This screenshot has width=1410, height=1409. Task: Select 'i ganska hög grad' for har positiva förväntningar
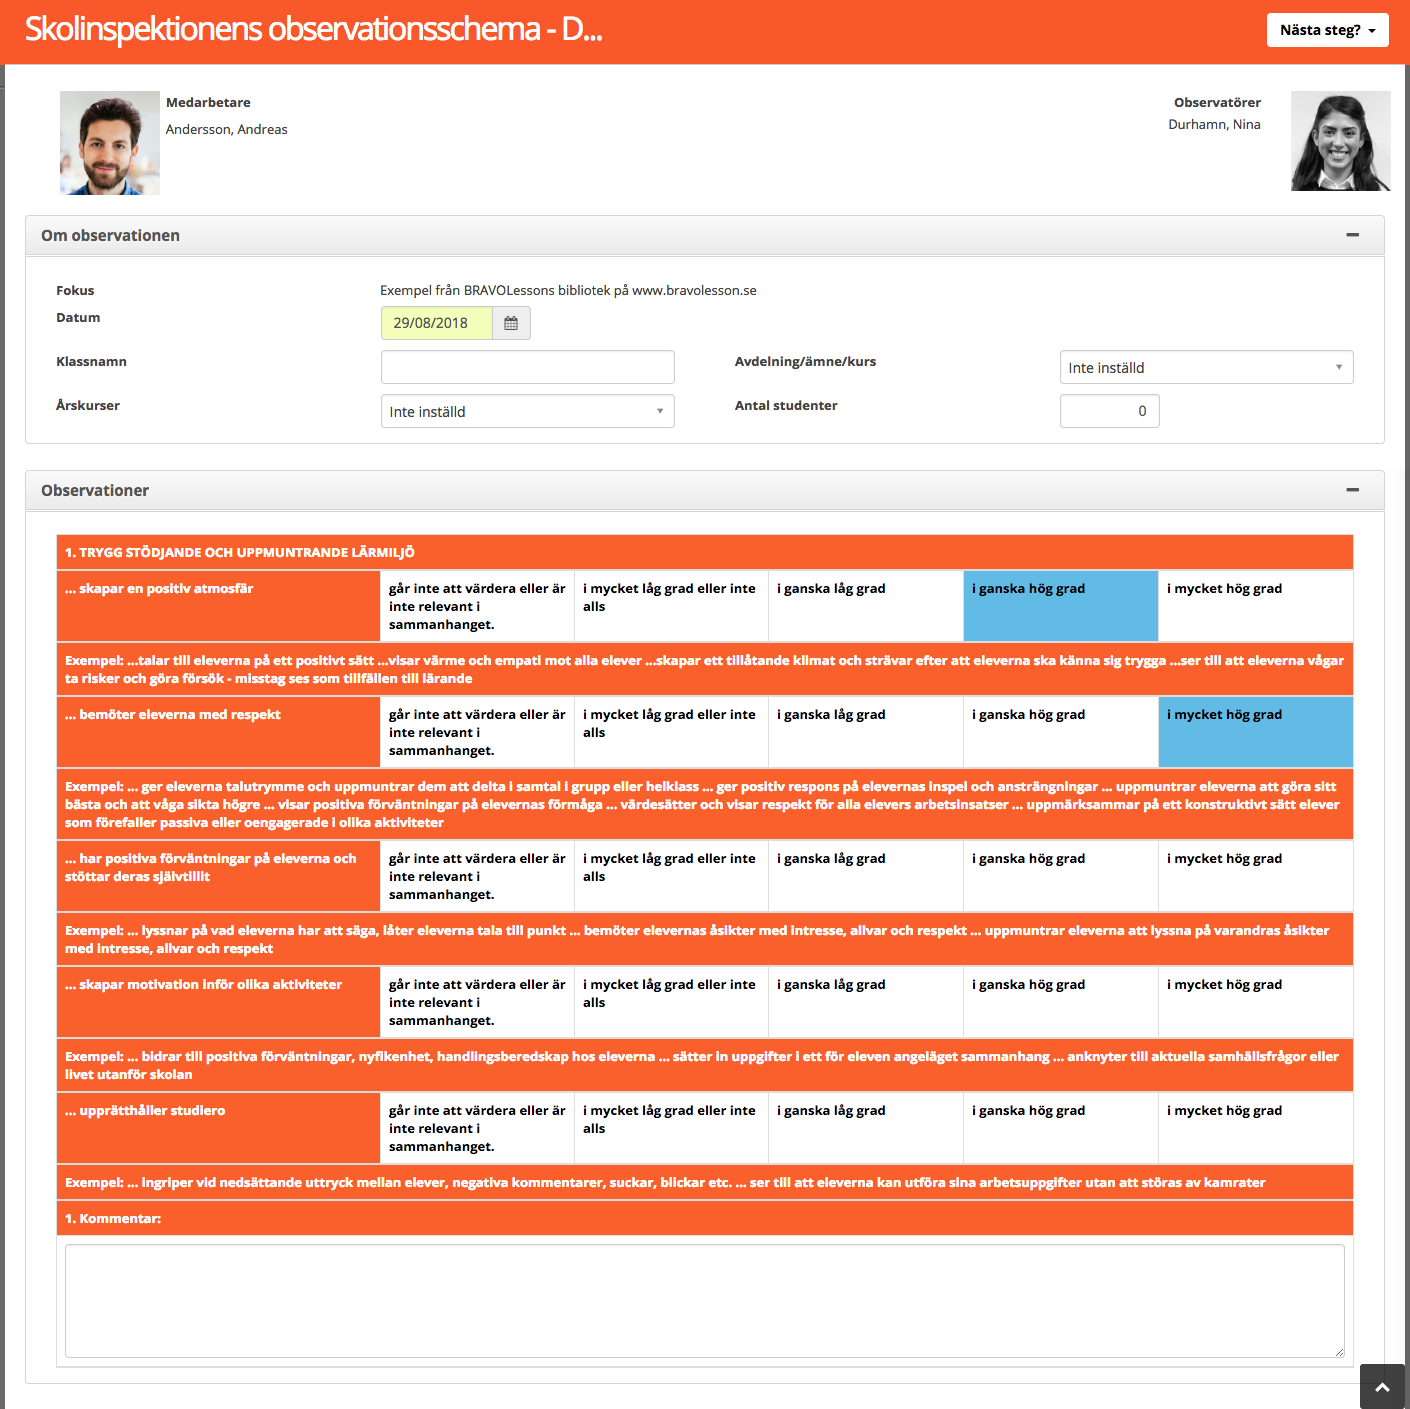click(1060, 876)
